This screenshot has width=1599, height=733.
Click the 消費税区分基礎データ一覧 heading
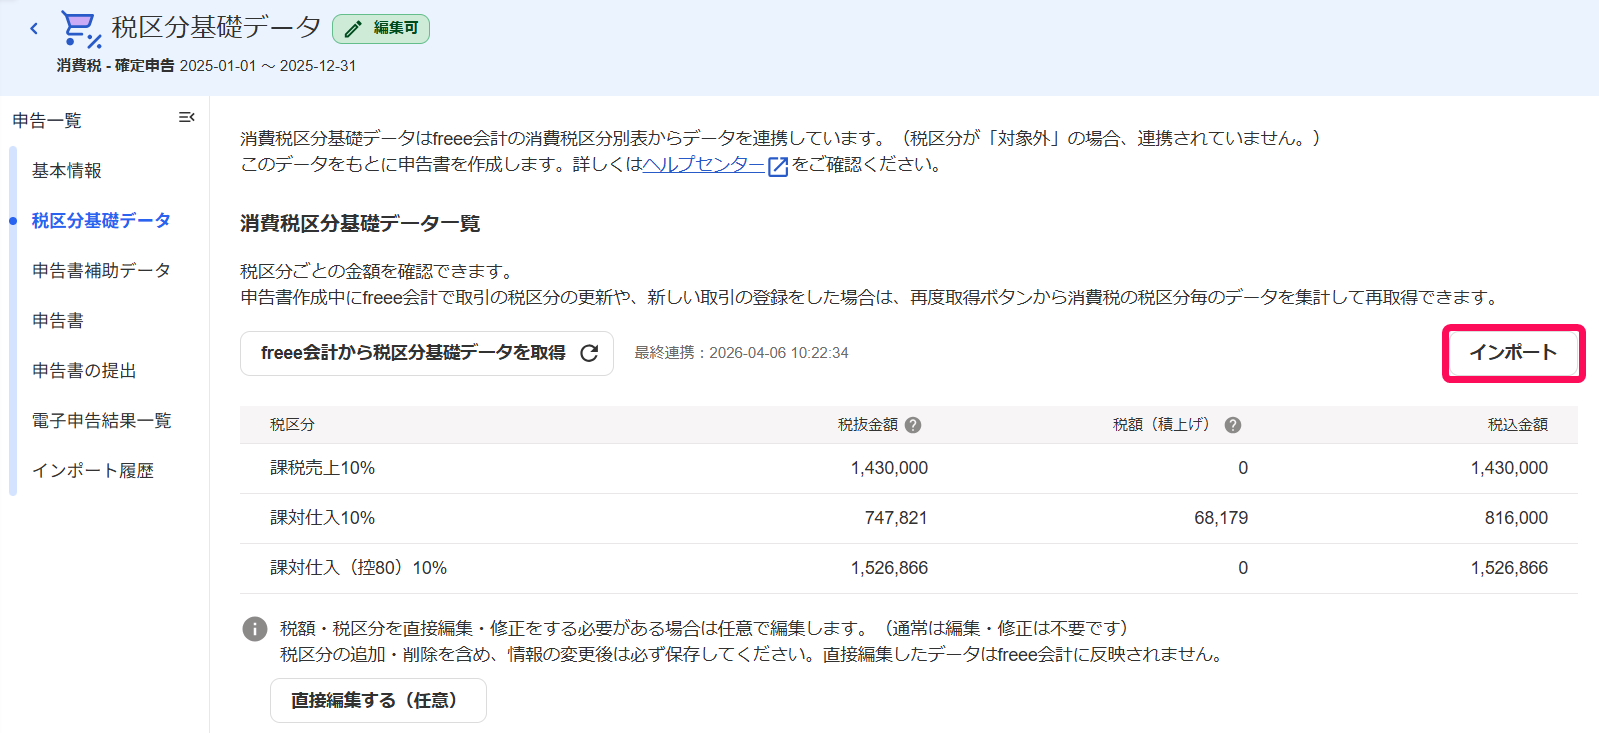point(360,224)
